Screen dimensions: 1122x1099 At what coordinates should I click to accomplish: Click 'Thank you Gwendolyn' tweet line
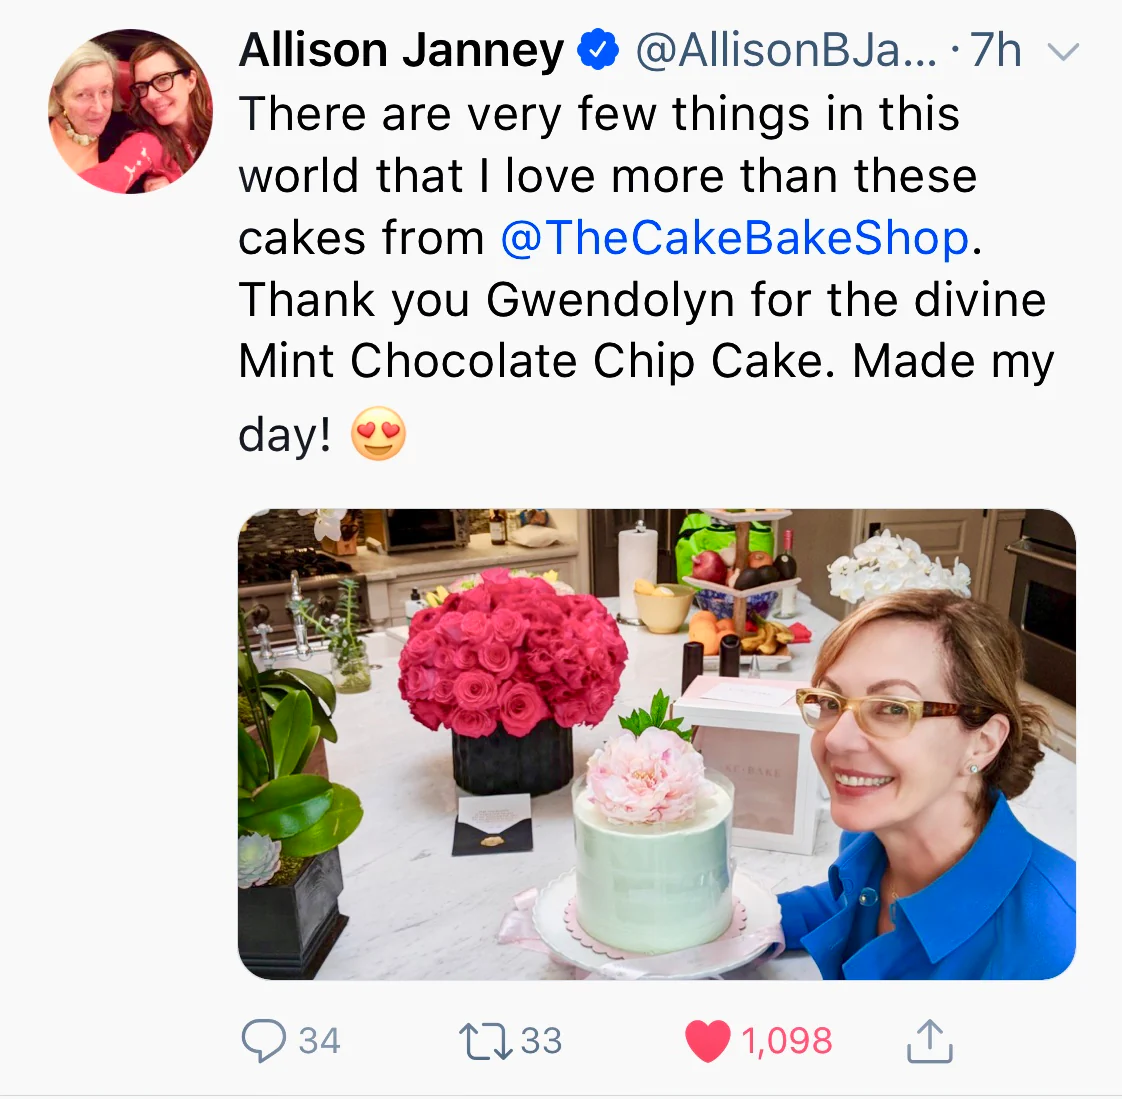pos(642,299)
